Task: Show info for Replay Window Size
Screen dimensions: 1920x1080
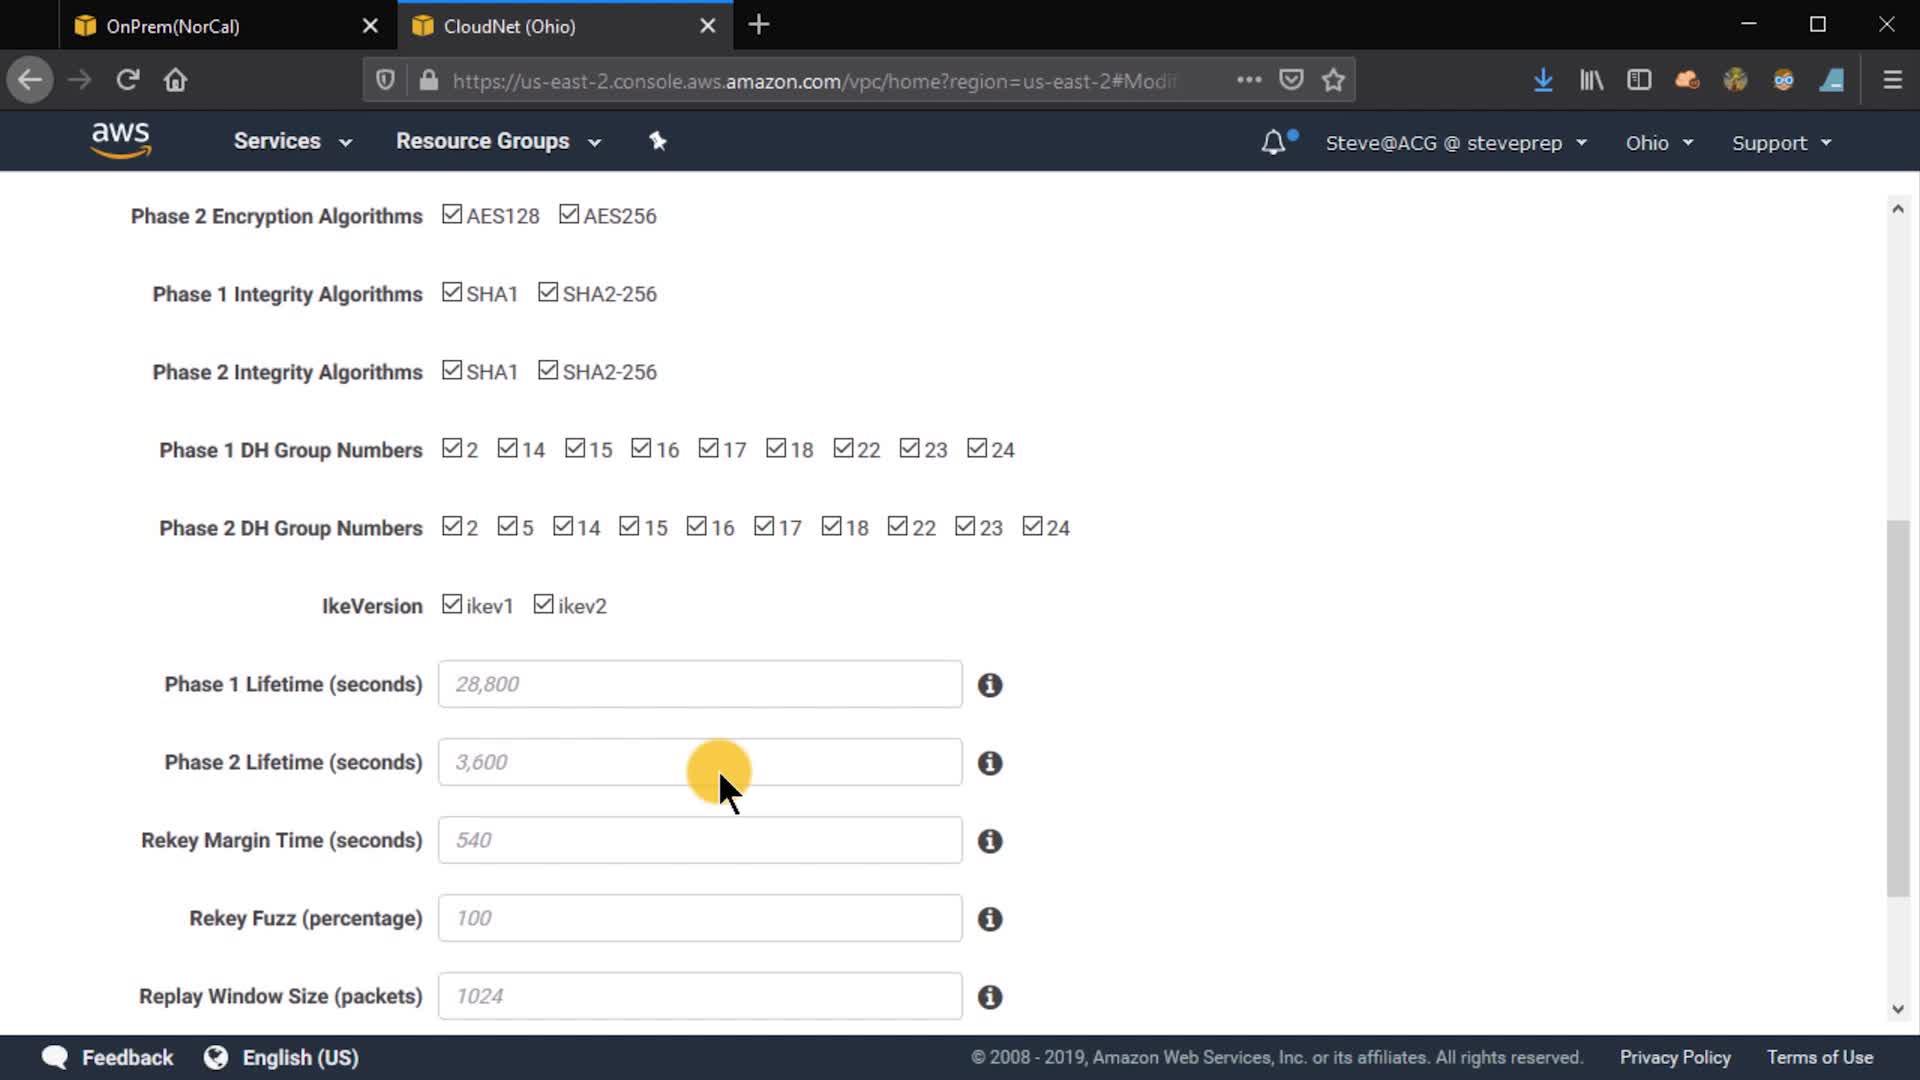Action: tap(990, 997)
